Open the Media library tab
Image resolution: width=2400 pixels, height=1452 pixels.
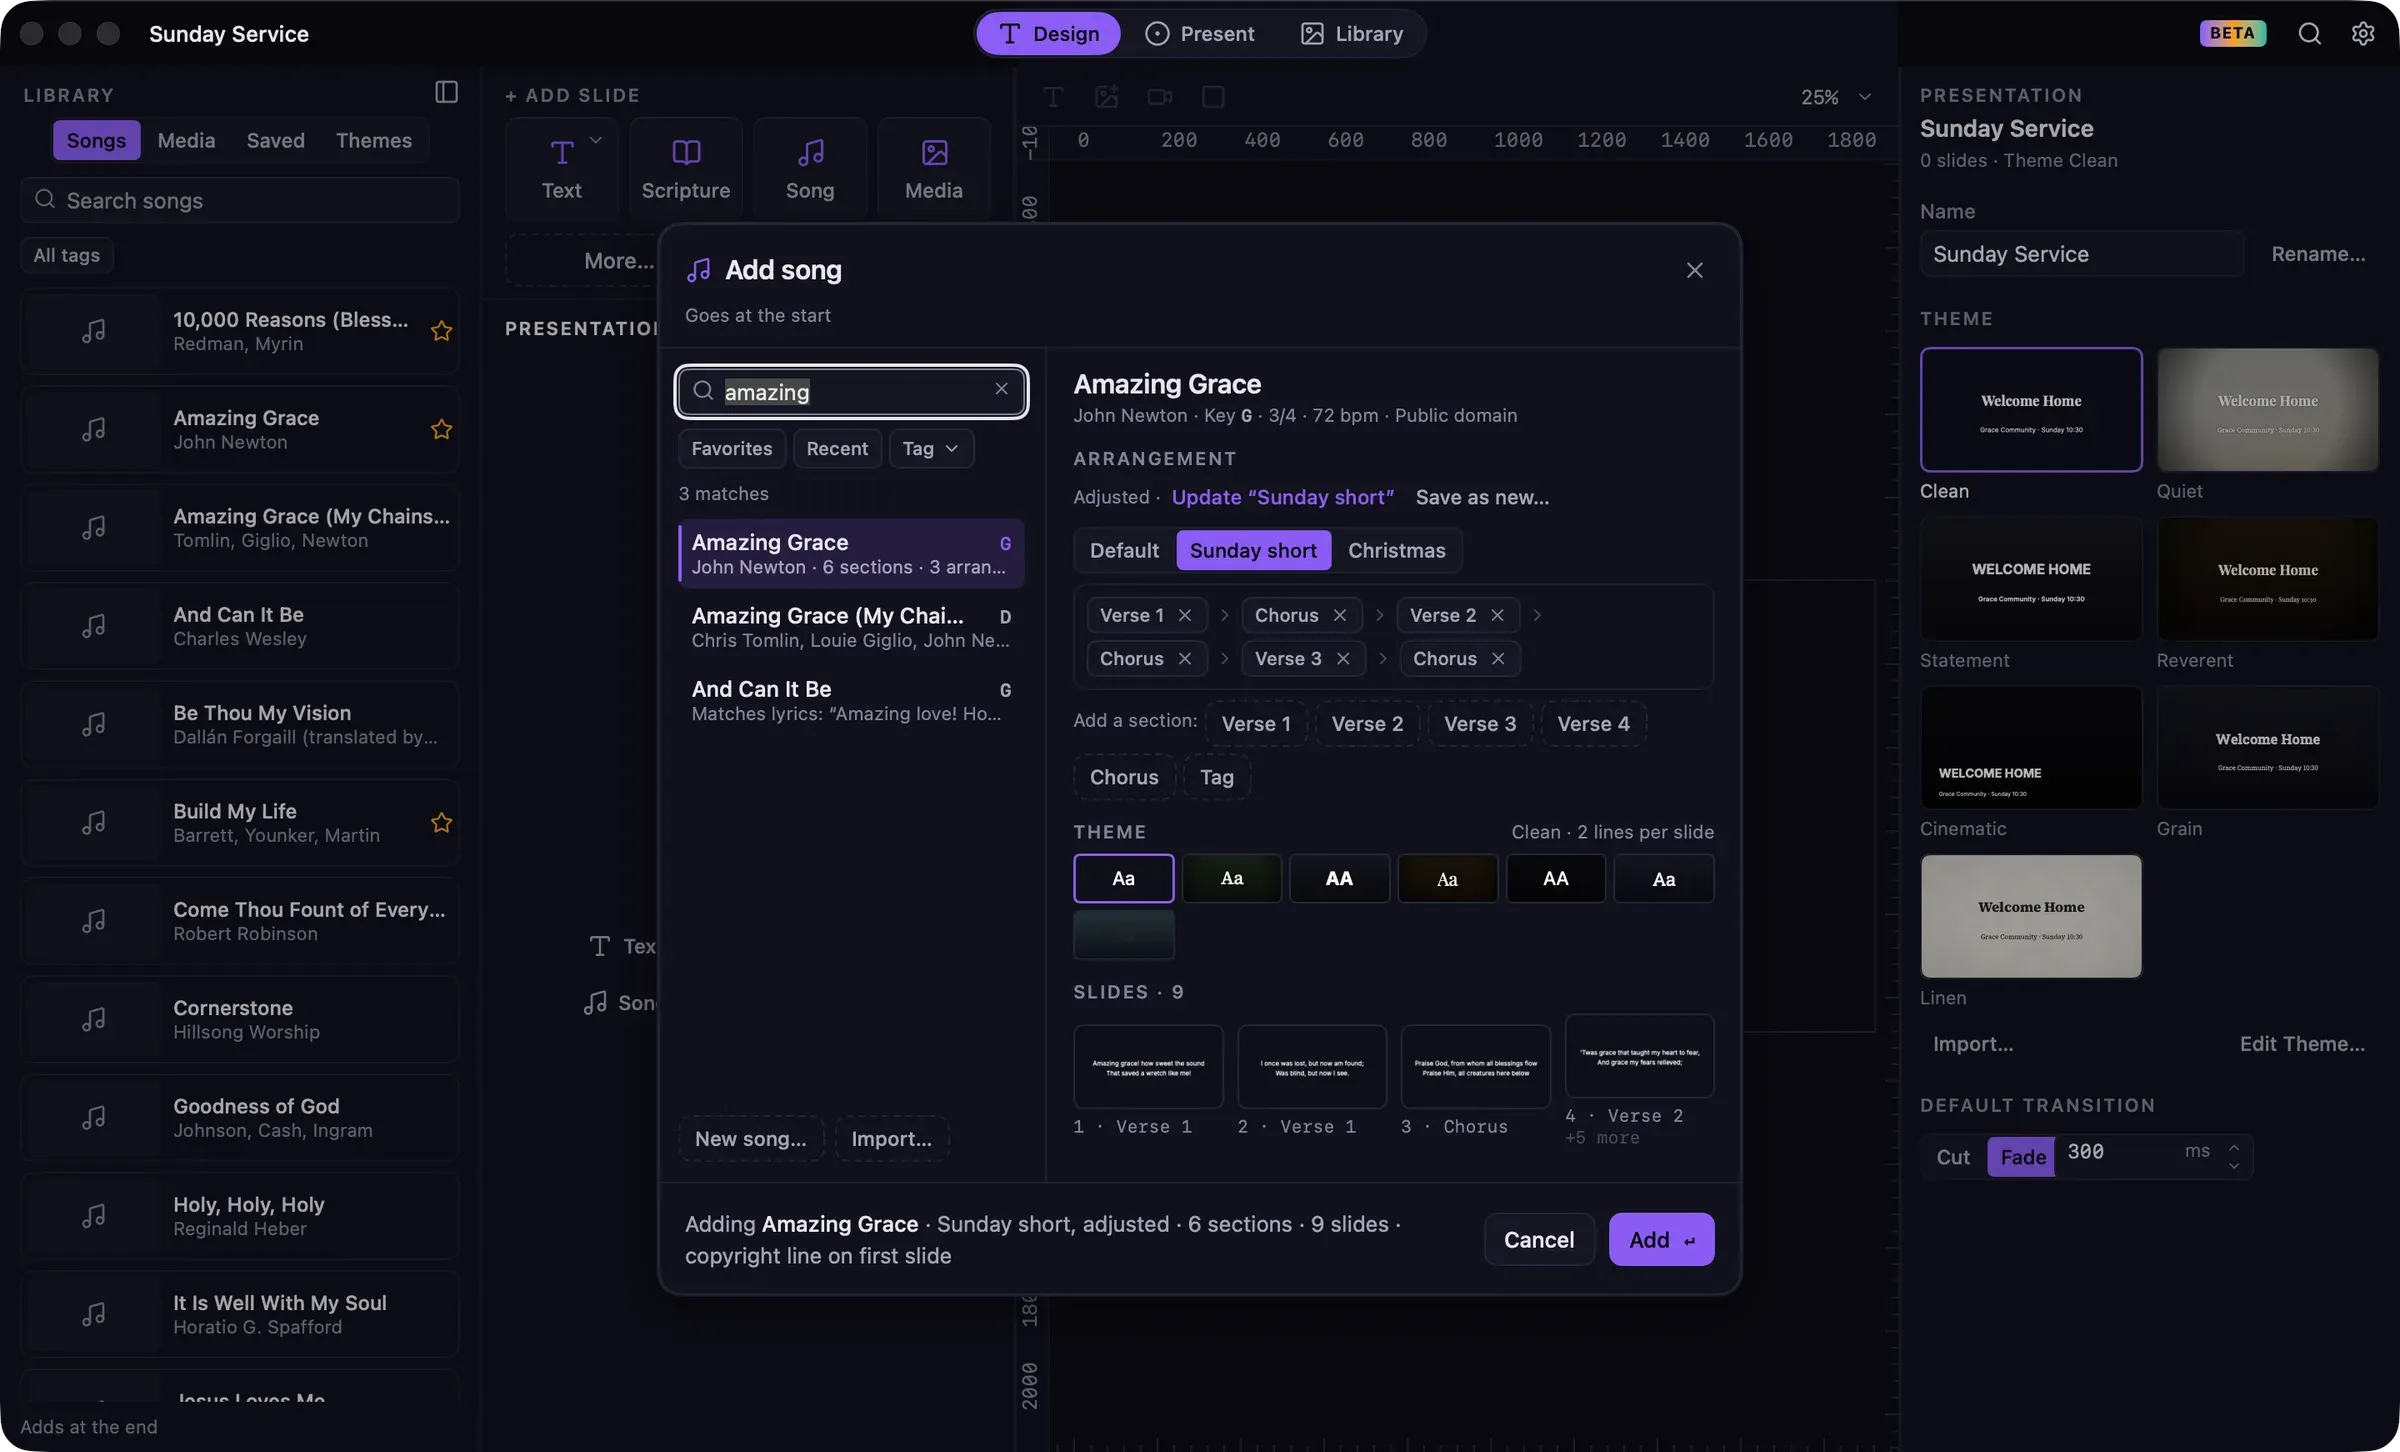point(186,140)
